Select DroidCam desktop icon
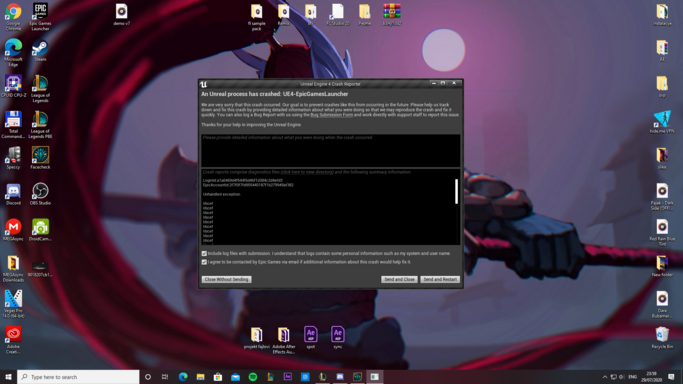 click(x=40, y=230)
